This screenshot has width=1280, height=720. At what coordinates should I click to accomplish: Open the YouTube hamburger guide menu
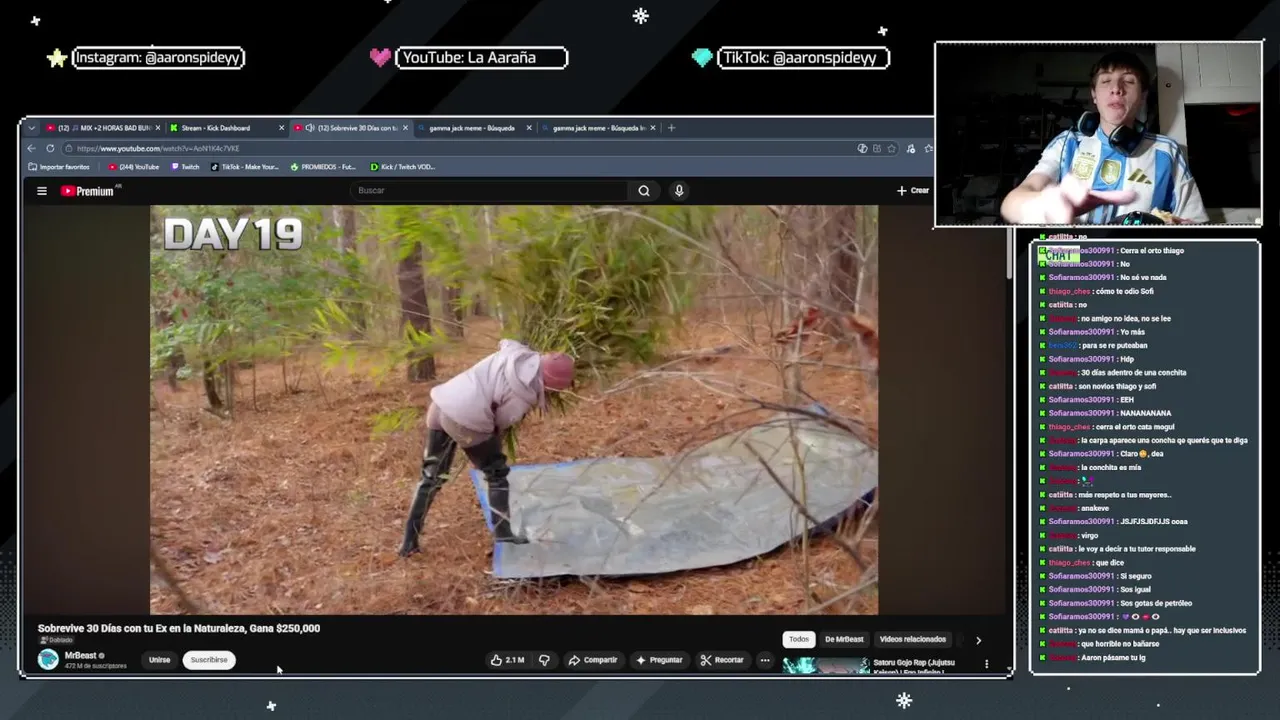click(x=42, y=191)
